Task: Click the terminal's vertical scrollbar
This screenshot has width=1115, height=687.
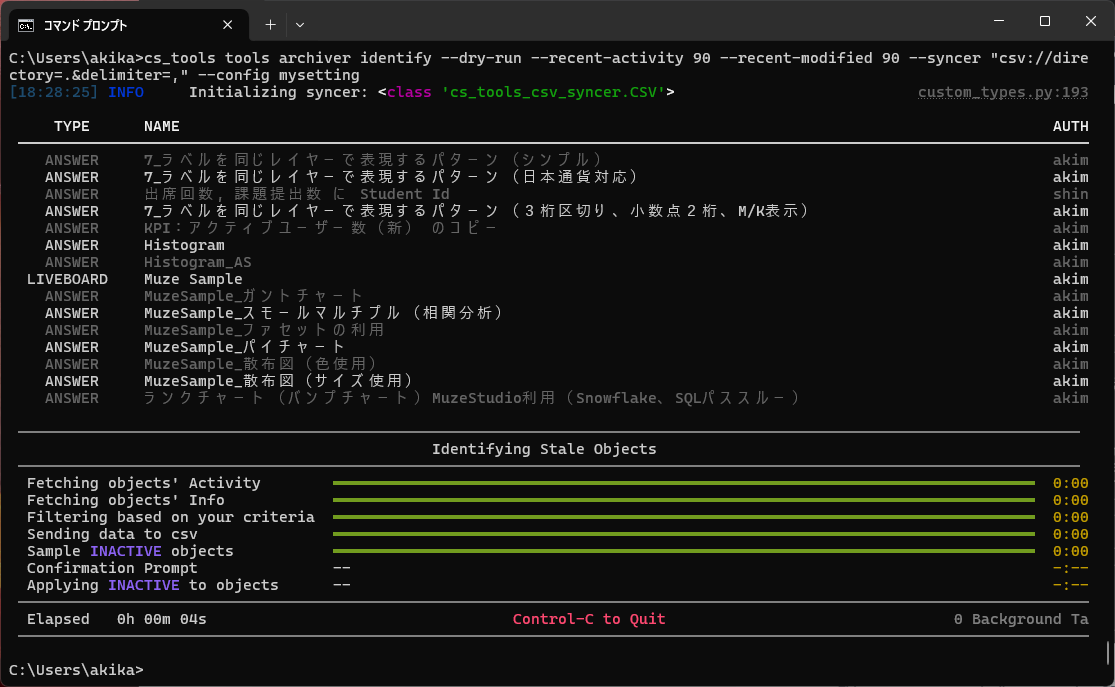Action: click(1108, 652)
